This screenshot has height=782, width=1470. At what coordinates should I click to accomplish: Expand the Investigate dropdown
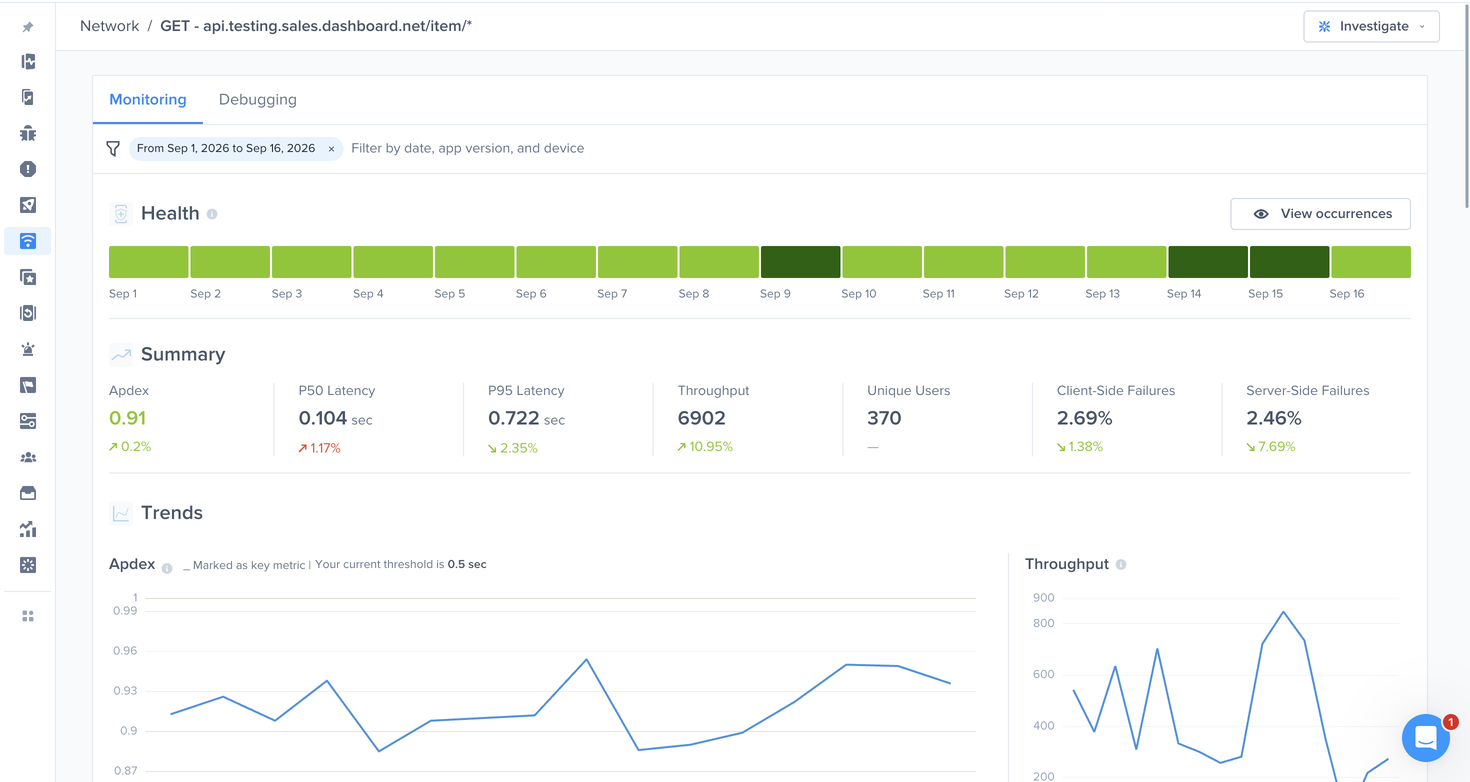point(1371,26)
